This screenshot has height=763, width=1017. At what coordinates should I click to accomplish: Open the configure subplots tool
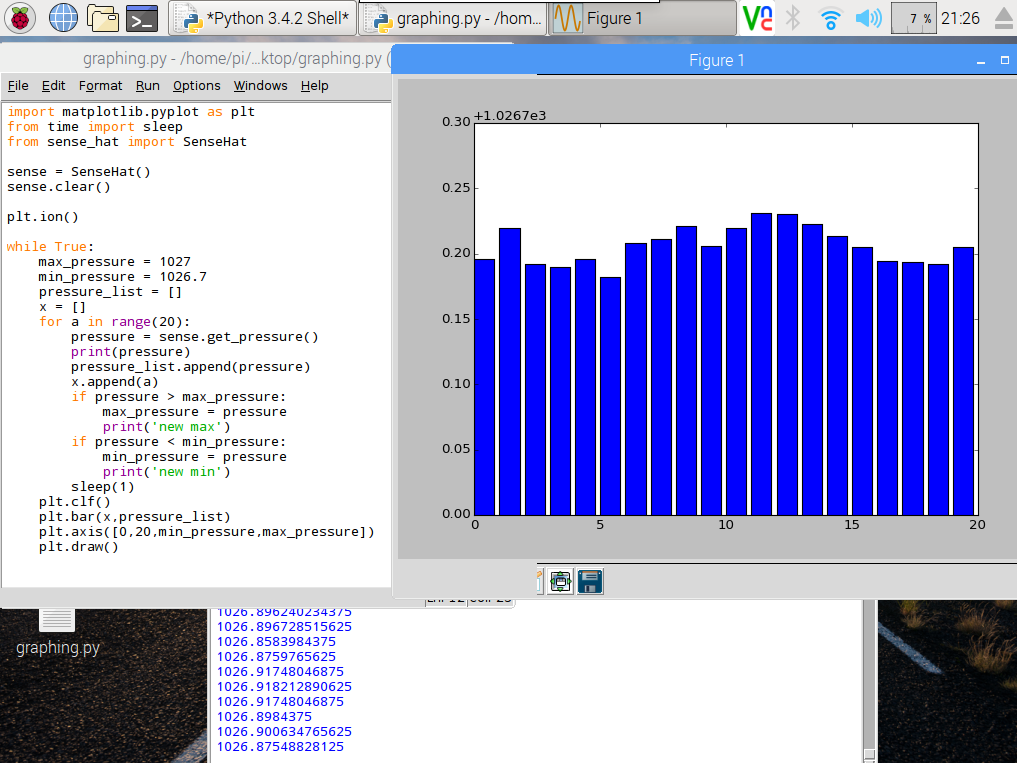coord(560,581)
